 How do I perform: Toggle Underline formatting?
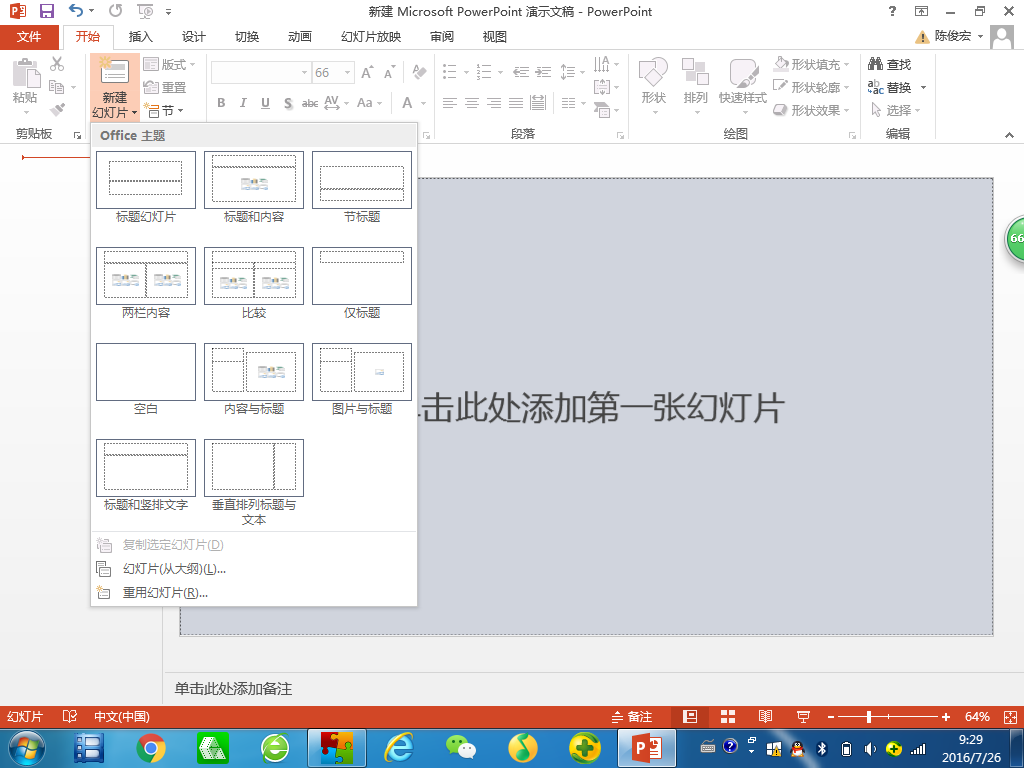[x=265, y=103]
